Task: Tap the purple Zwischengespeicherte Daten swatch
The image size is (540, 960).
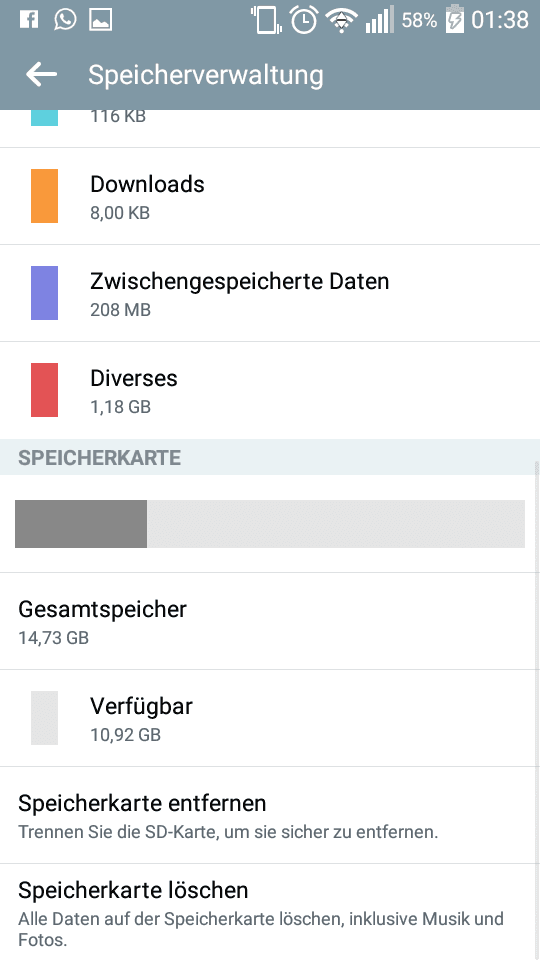Action: click(x=45, y=293)
